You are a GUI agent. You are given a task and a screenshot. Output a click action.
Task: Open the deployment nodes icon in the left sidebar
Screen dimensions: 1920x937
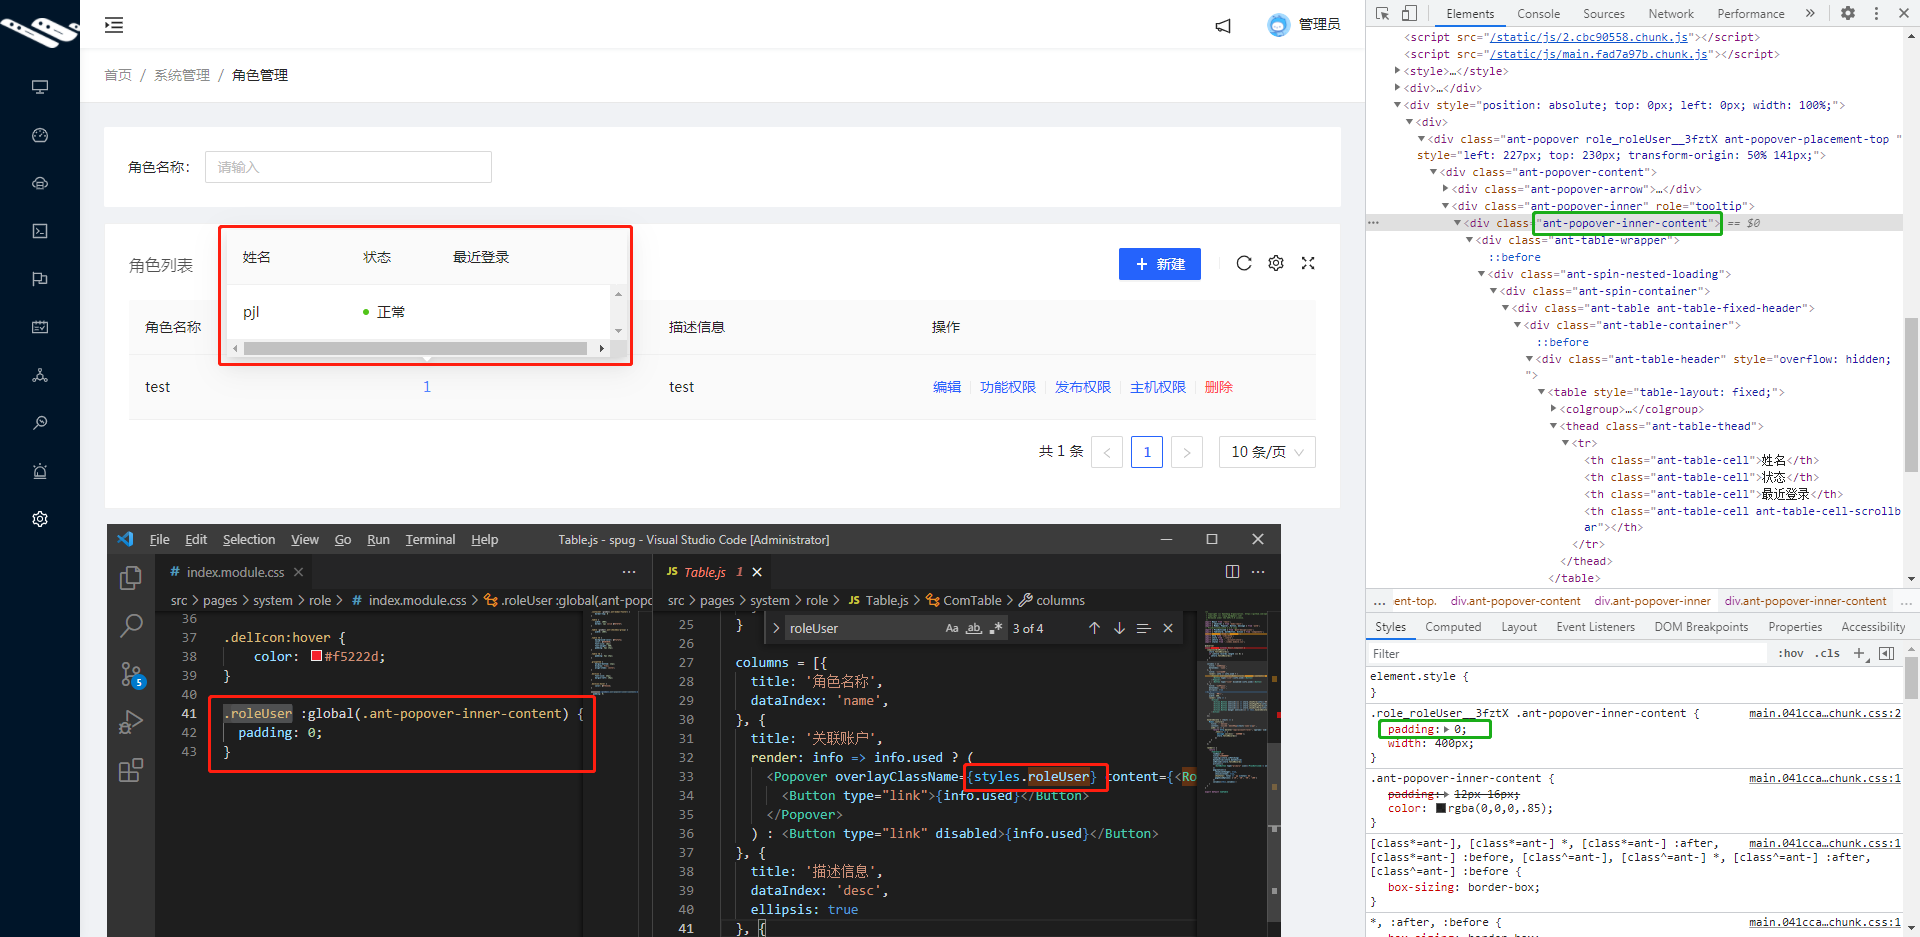(40, 375)
